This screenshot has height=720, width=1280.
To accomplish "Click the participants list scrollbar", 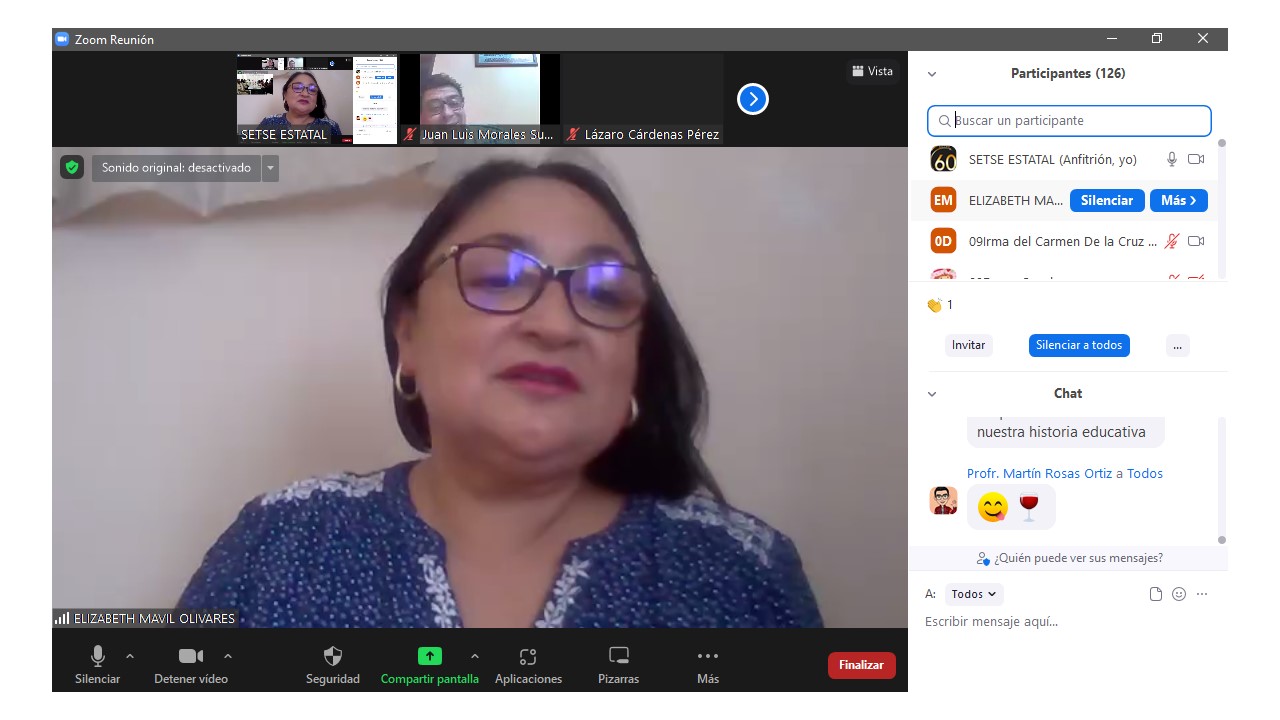I will pyautogui.click(x=1221, y=208).
